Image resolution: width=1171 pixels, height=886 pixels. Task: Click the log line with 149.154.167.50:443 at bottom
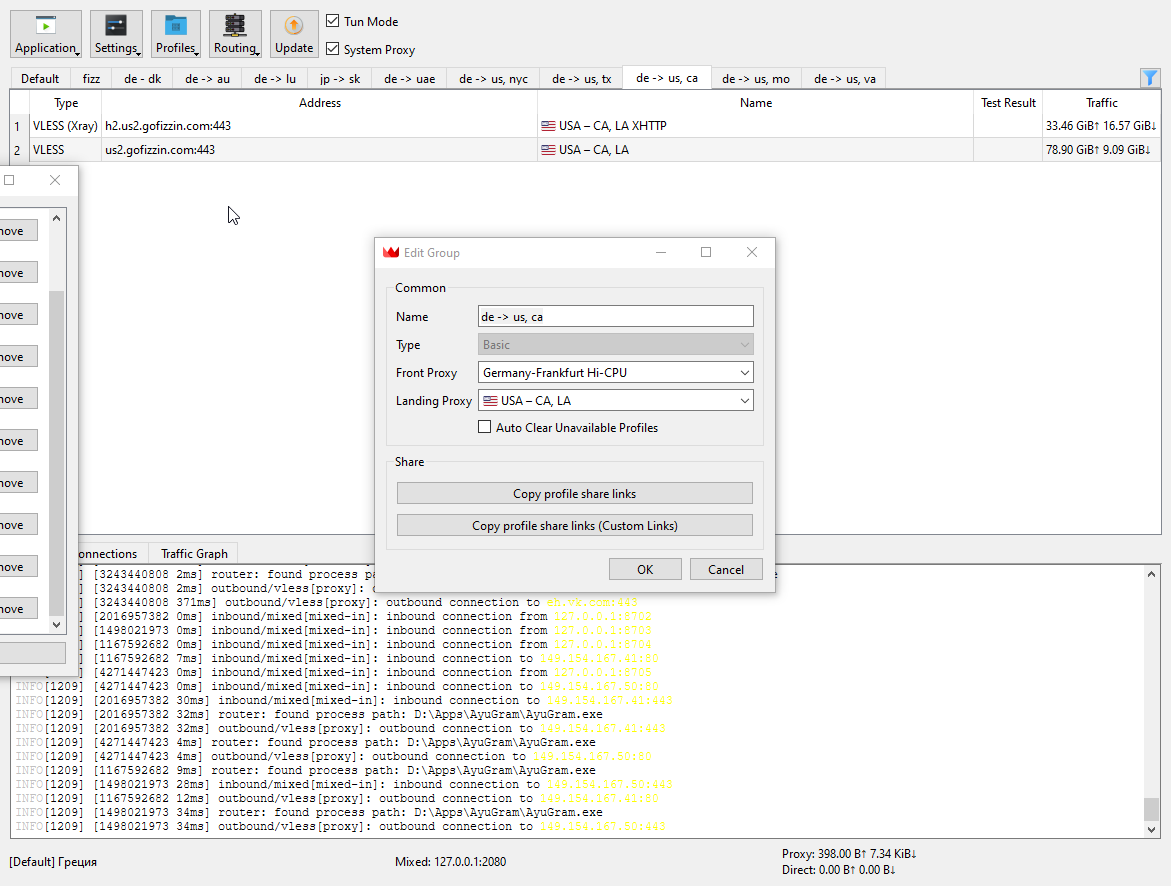(x=341, y=826)
